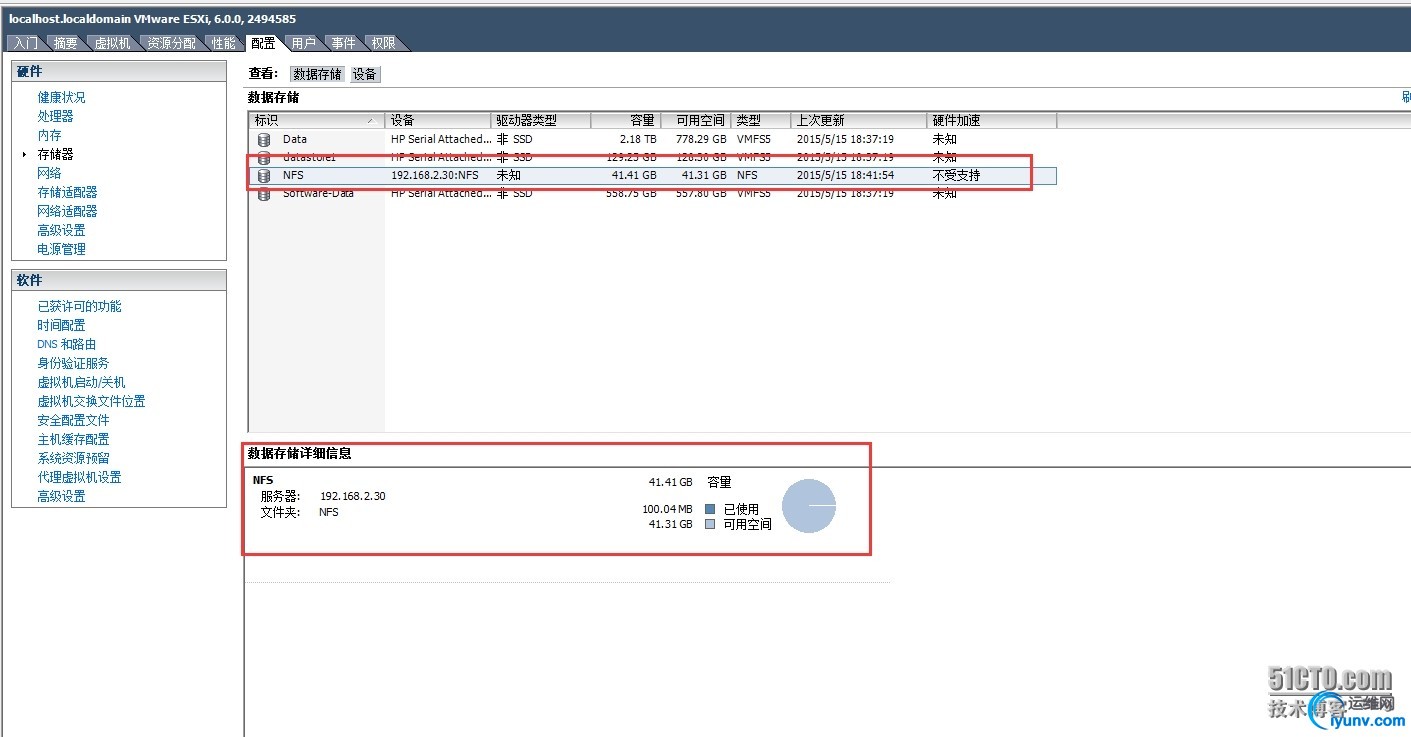Switch to the 性能 tab

tap(224, 43)
